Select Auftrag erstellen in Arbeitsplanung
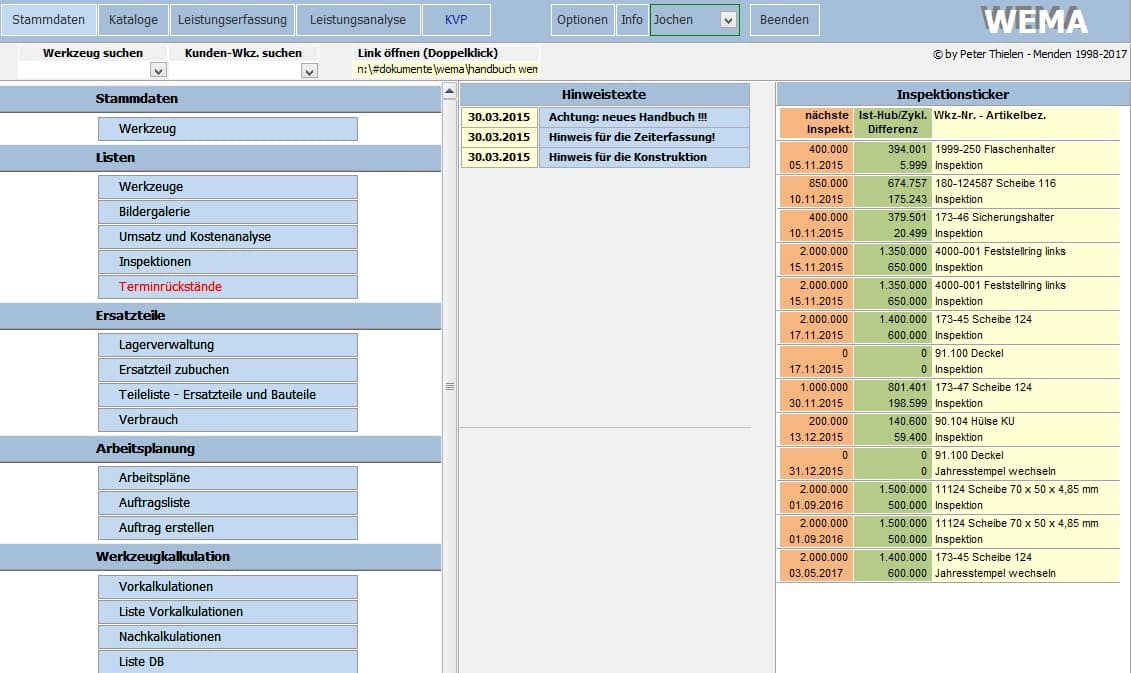1131x673 pixels. (228, 528)
